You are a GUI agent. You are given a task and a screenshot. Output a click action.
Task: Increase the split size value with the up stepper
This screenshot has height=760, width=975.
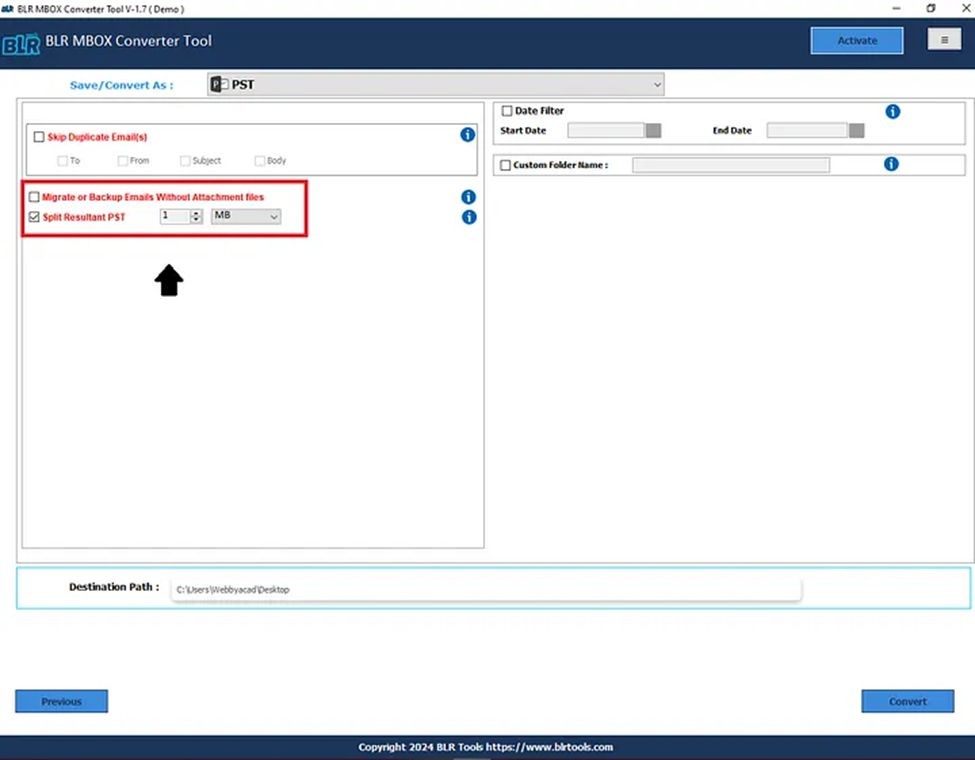coord(196,213)
